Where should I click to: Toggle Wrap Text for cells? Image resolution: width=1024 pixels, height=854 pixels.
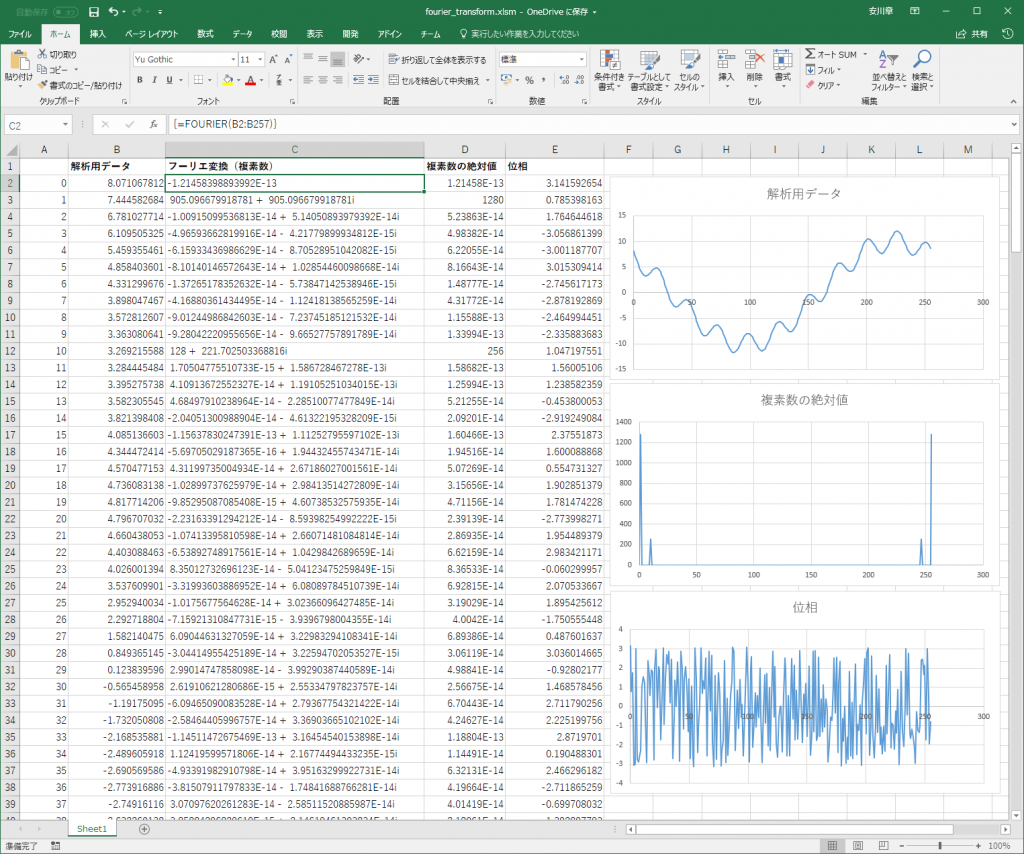click(437, 59)
